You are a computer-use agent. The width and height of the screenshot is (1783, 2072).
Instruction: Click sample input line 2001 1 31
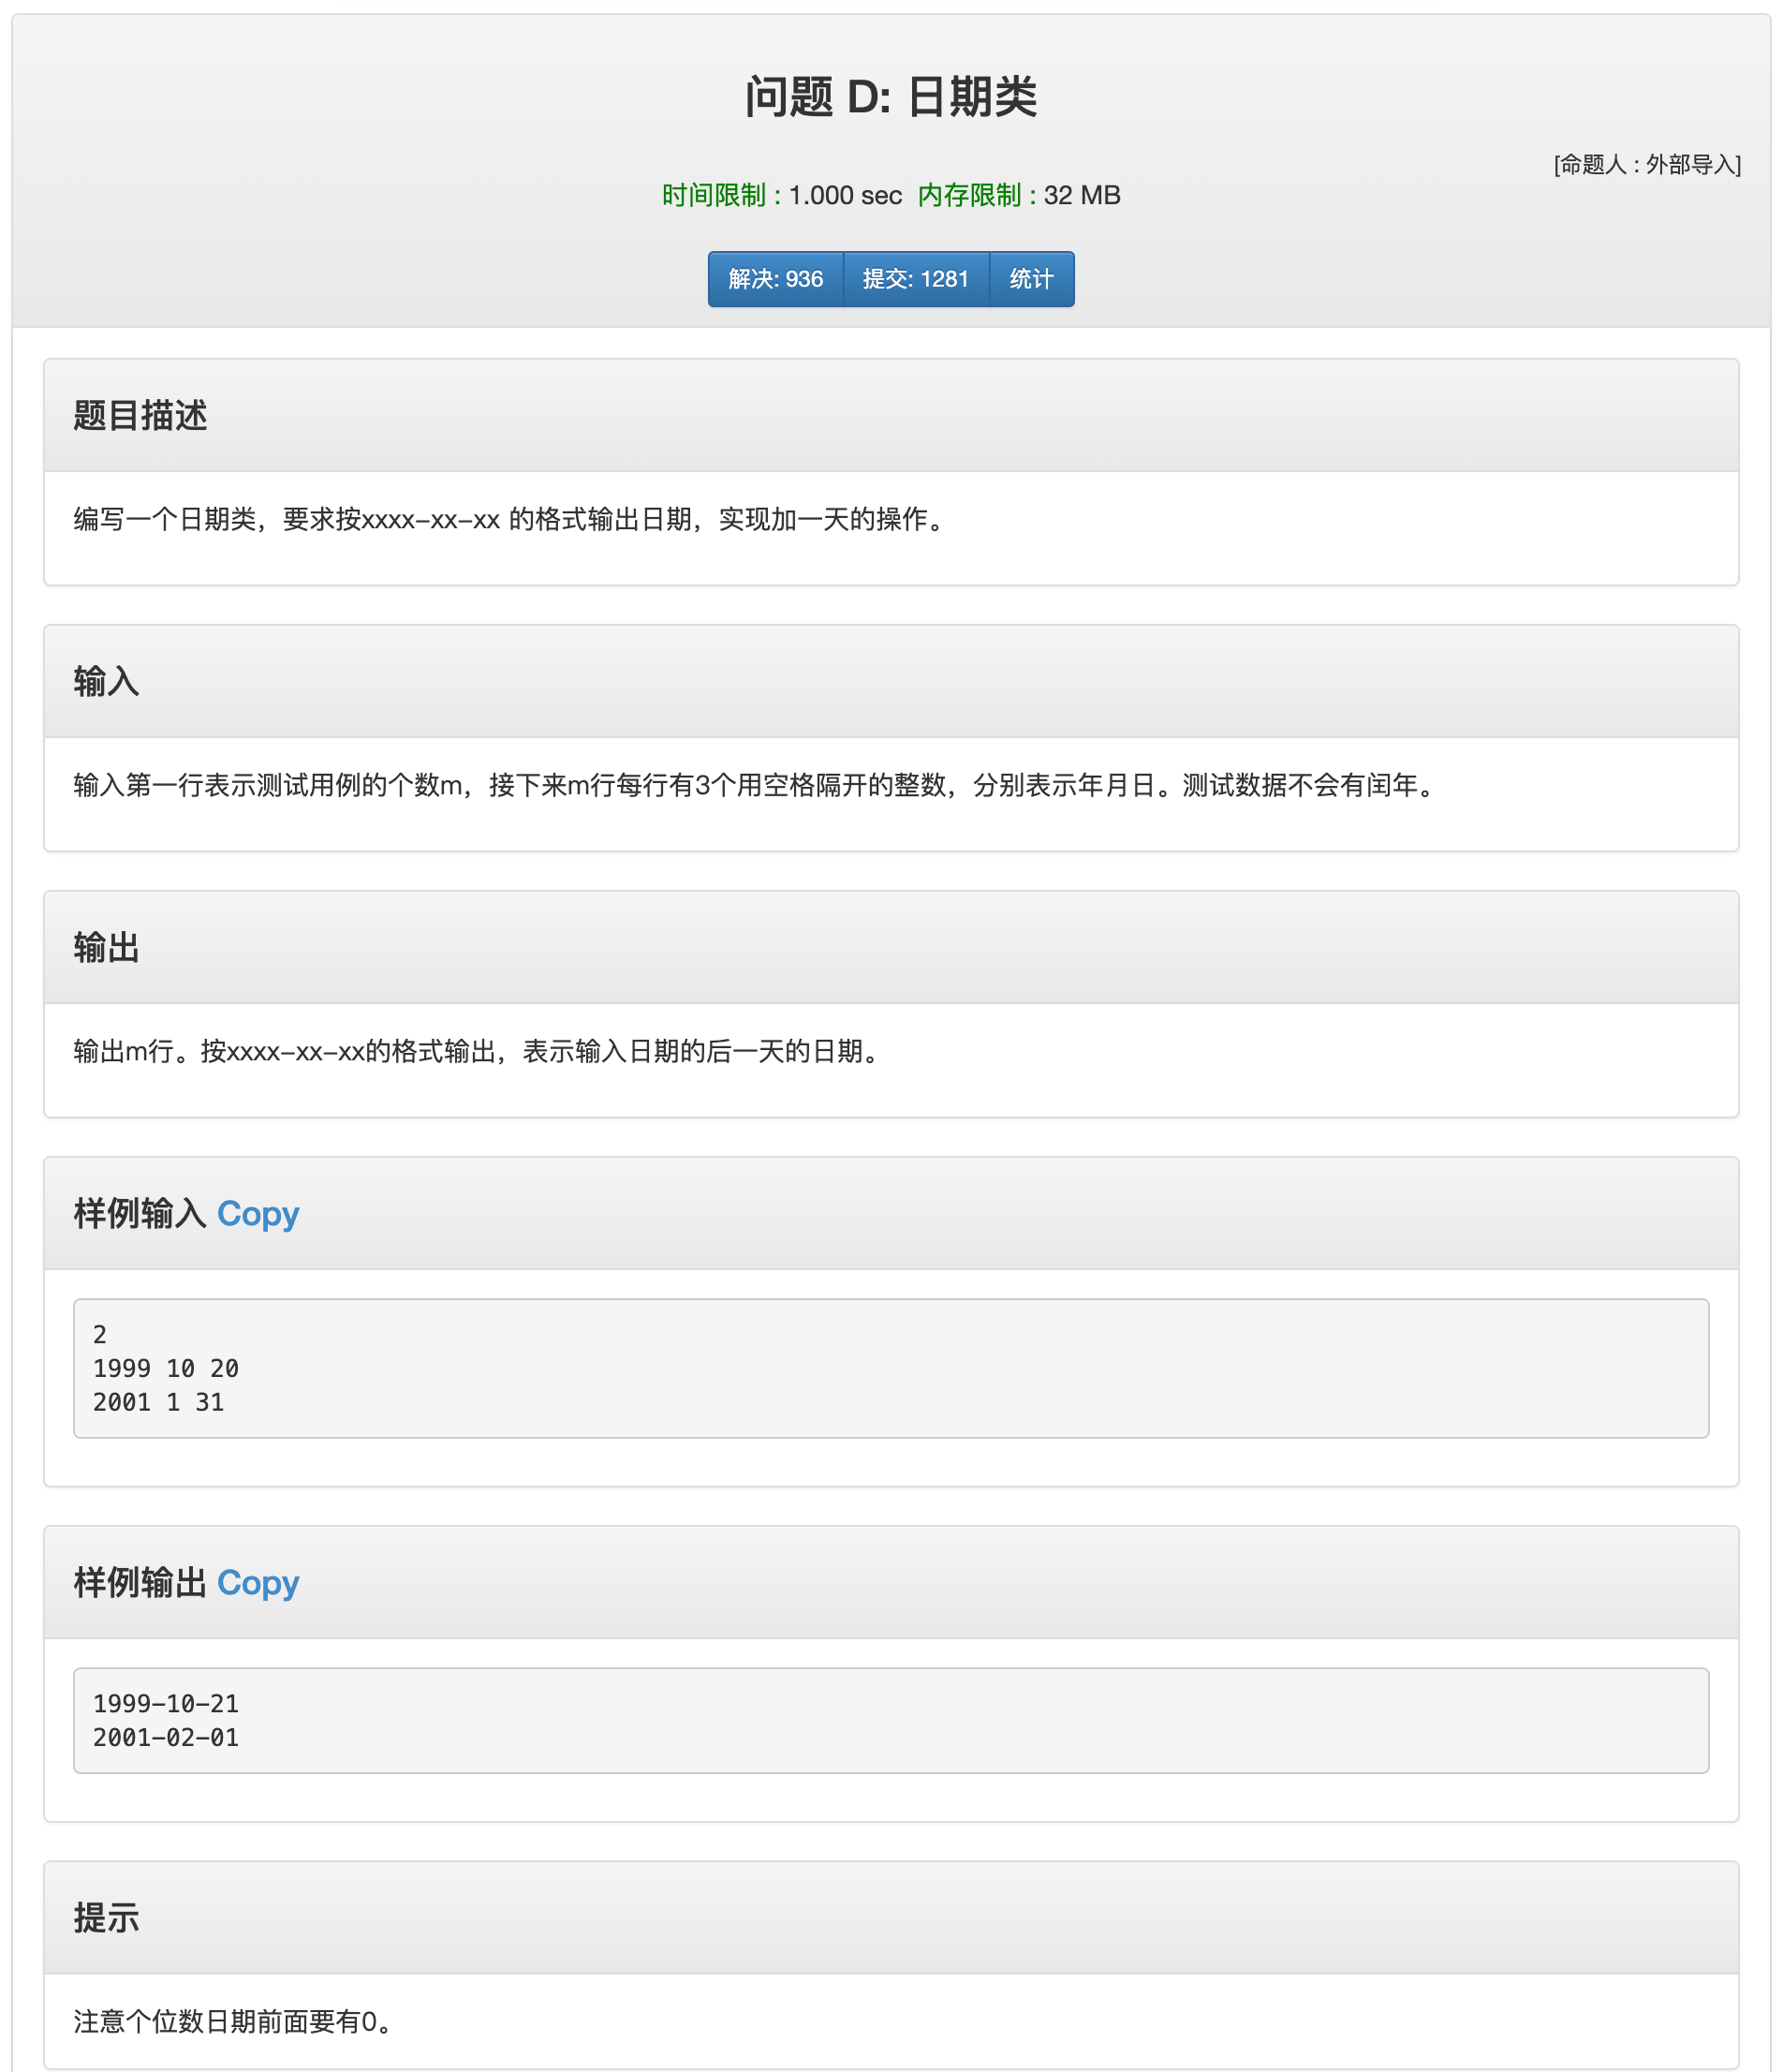point(159,1402)
